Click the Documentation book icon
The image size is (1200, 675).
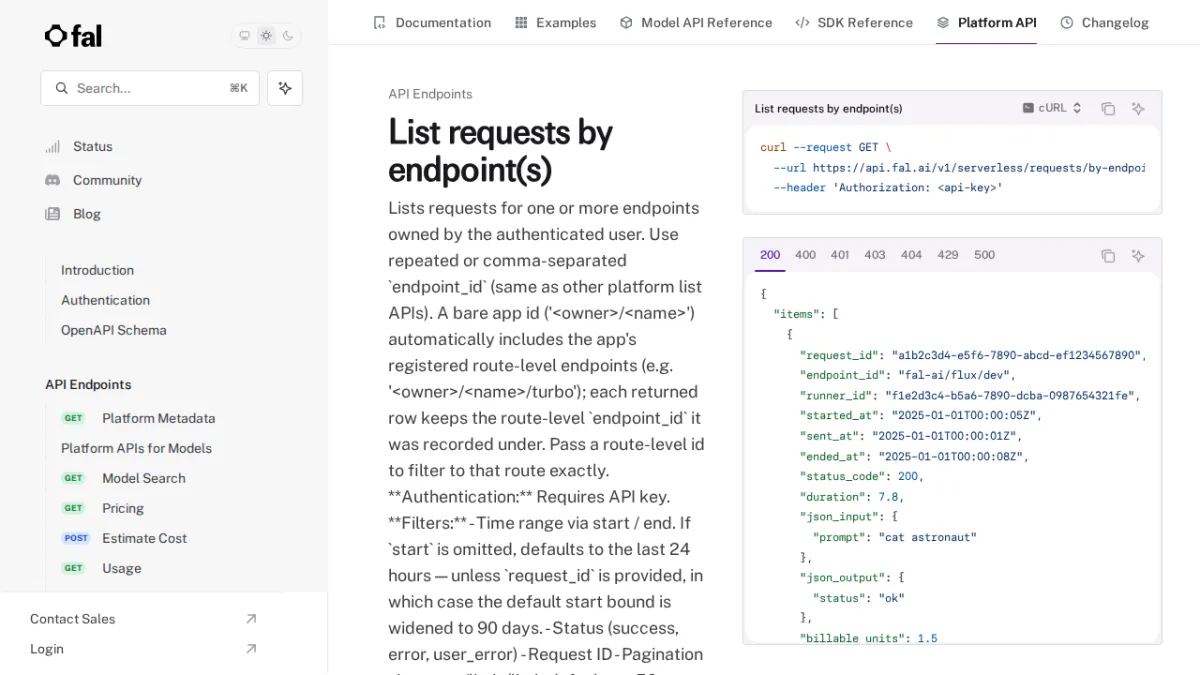click(379, 22)
